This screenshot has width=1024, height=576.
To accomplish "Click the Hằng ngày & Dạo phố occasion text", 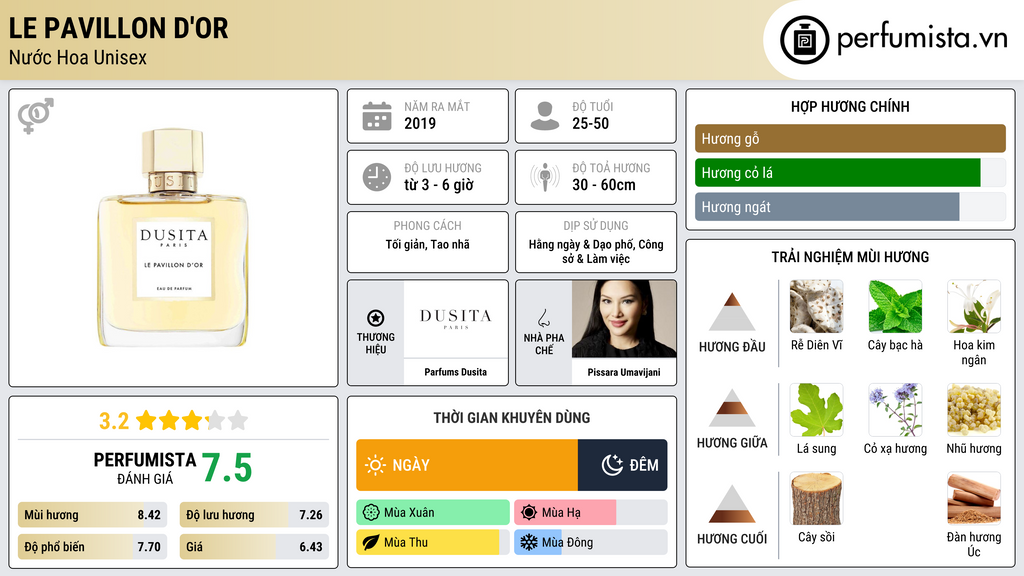I will [596, 251].
